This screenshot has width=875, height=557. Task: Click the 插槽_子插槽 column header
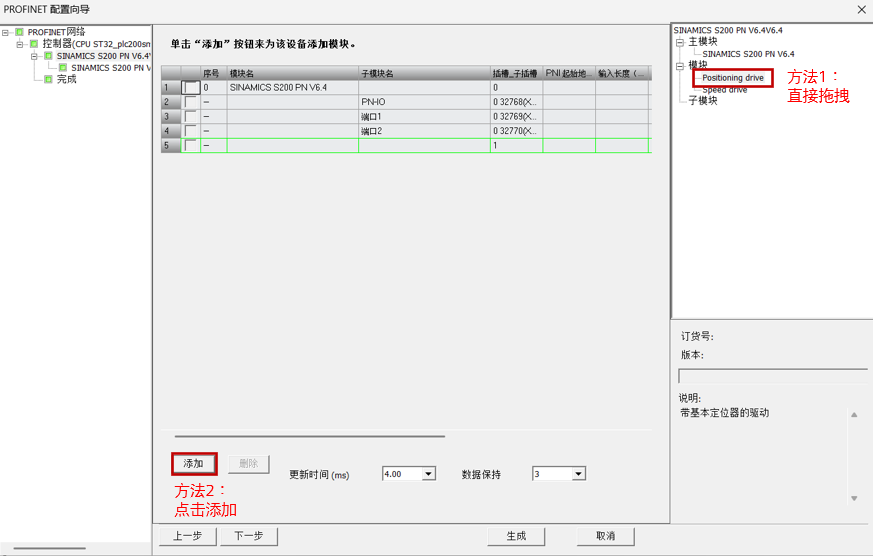tap(516, 74)
